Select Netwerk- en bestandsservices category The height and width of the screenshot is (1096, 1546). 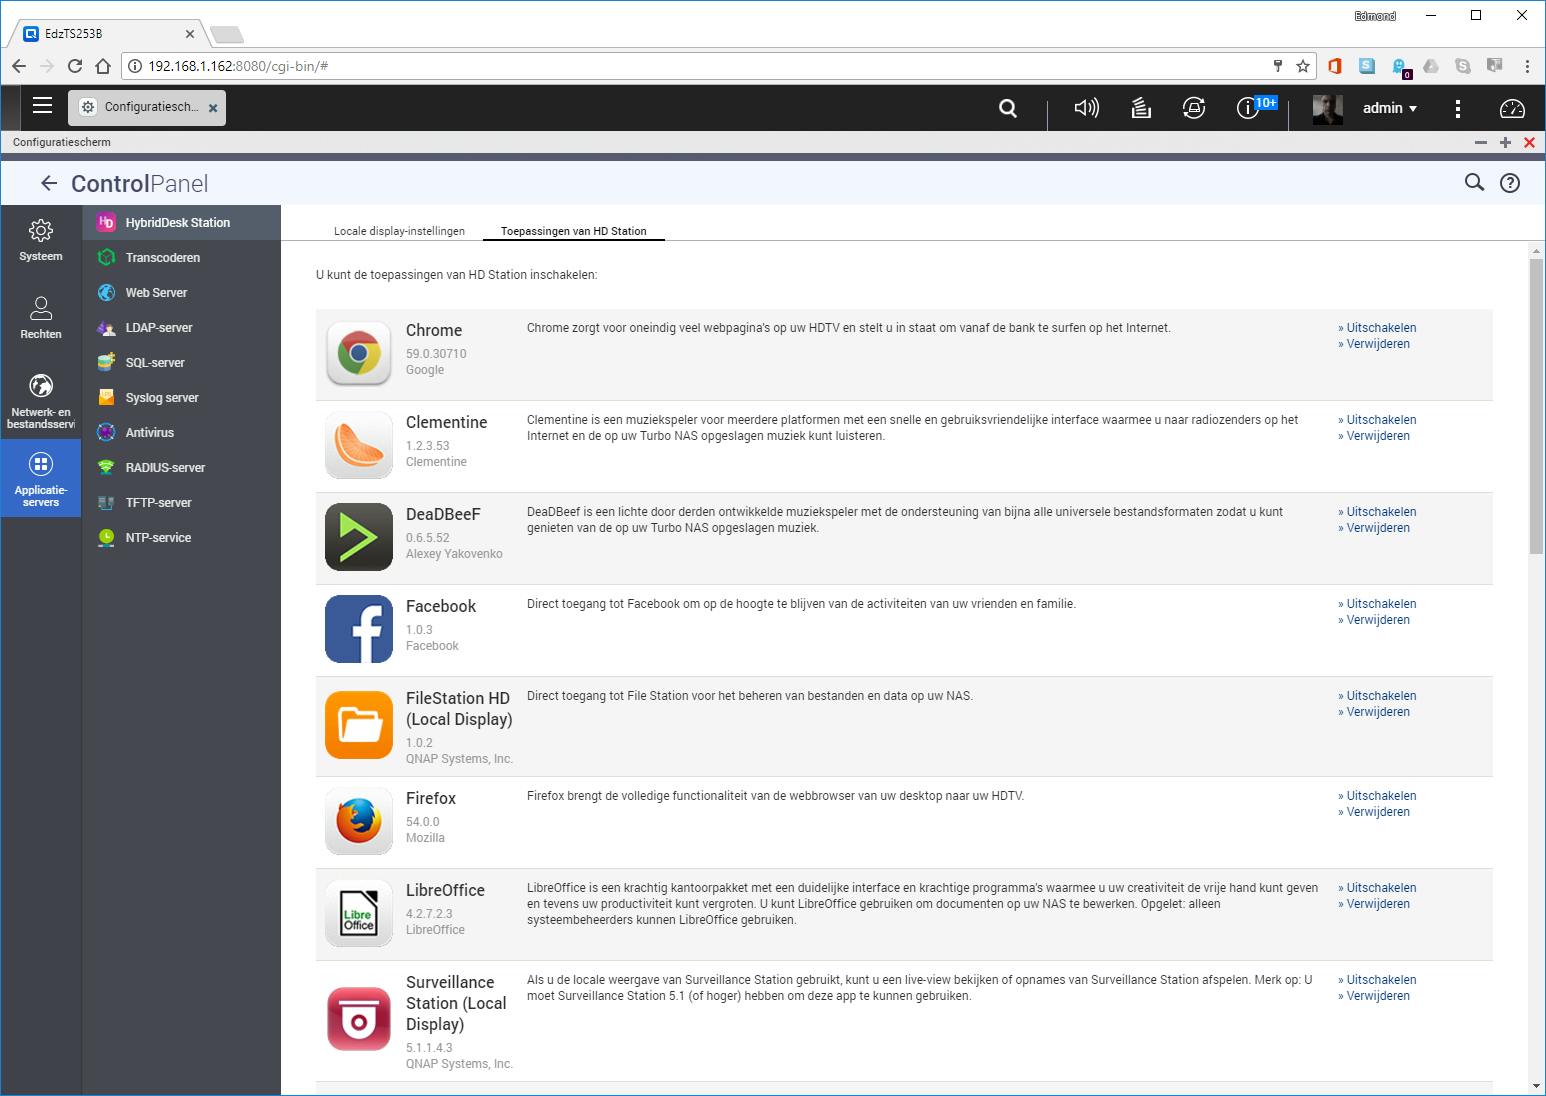coord(41,400)
